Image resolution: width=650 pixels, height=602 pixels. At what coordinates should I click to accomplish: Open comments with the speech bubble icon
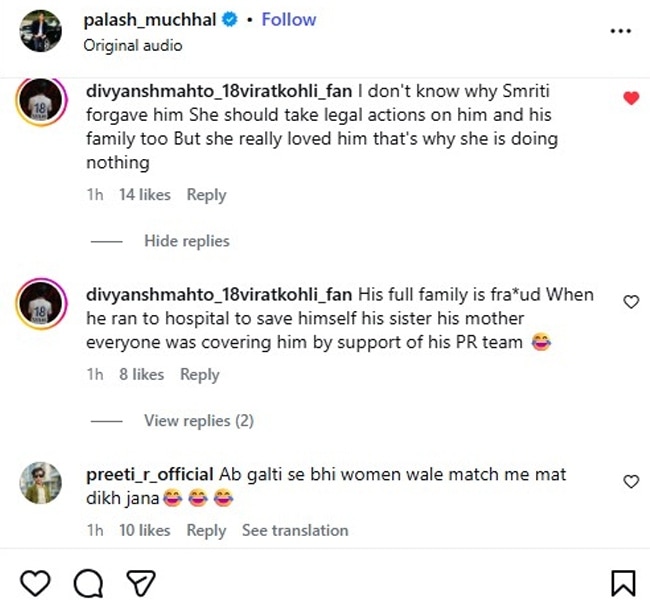pyautogui.click(x=89, y=582)
